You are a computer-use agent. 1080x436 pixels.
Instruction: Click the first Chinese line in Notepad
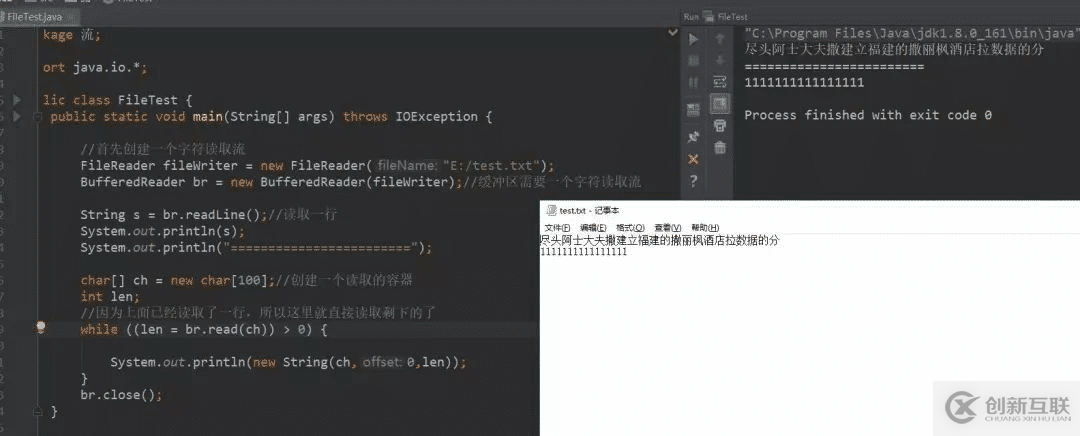coord(660,241)
